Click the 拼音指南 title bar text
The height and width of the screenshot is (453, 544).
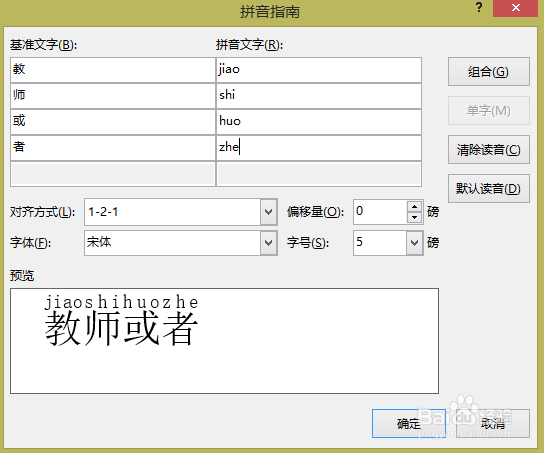[x=270, y=11]
